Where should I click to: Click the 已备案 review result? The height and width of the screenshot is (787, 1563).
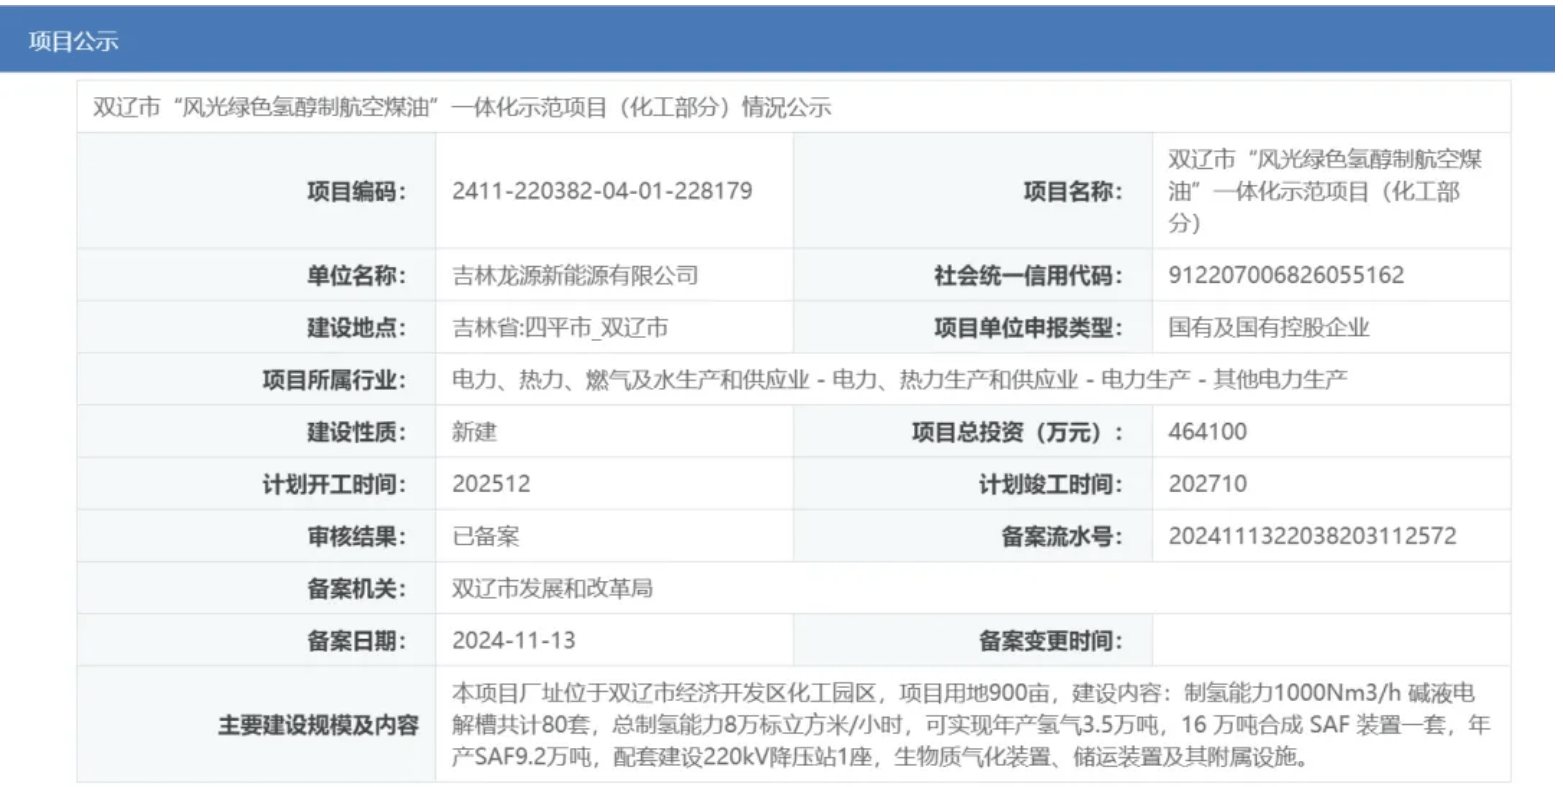tap(485, 536)
